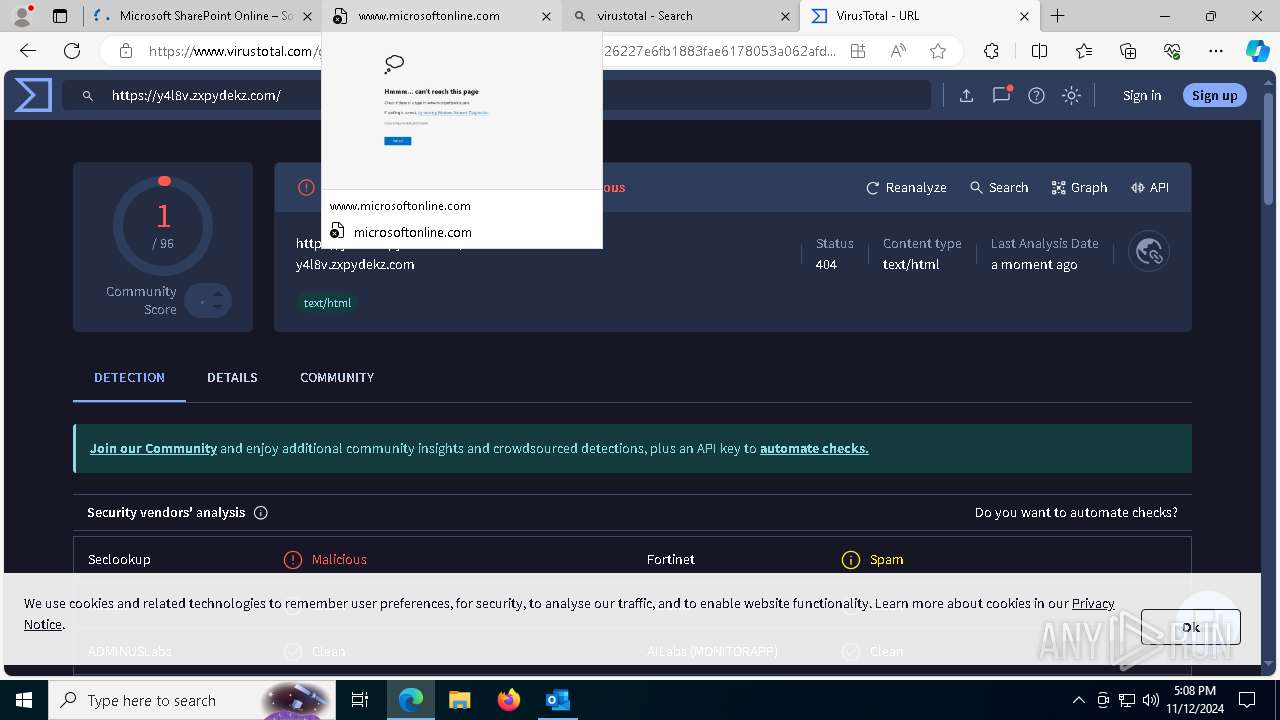1280x720 pixels.
Task: Open the Graph view
Action: tap(1079, 187)
